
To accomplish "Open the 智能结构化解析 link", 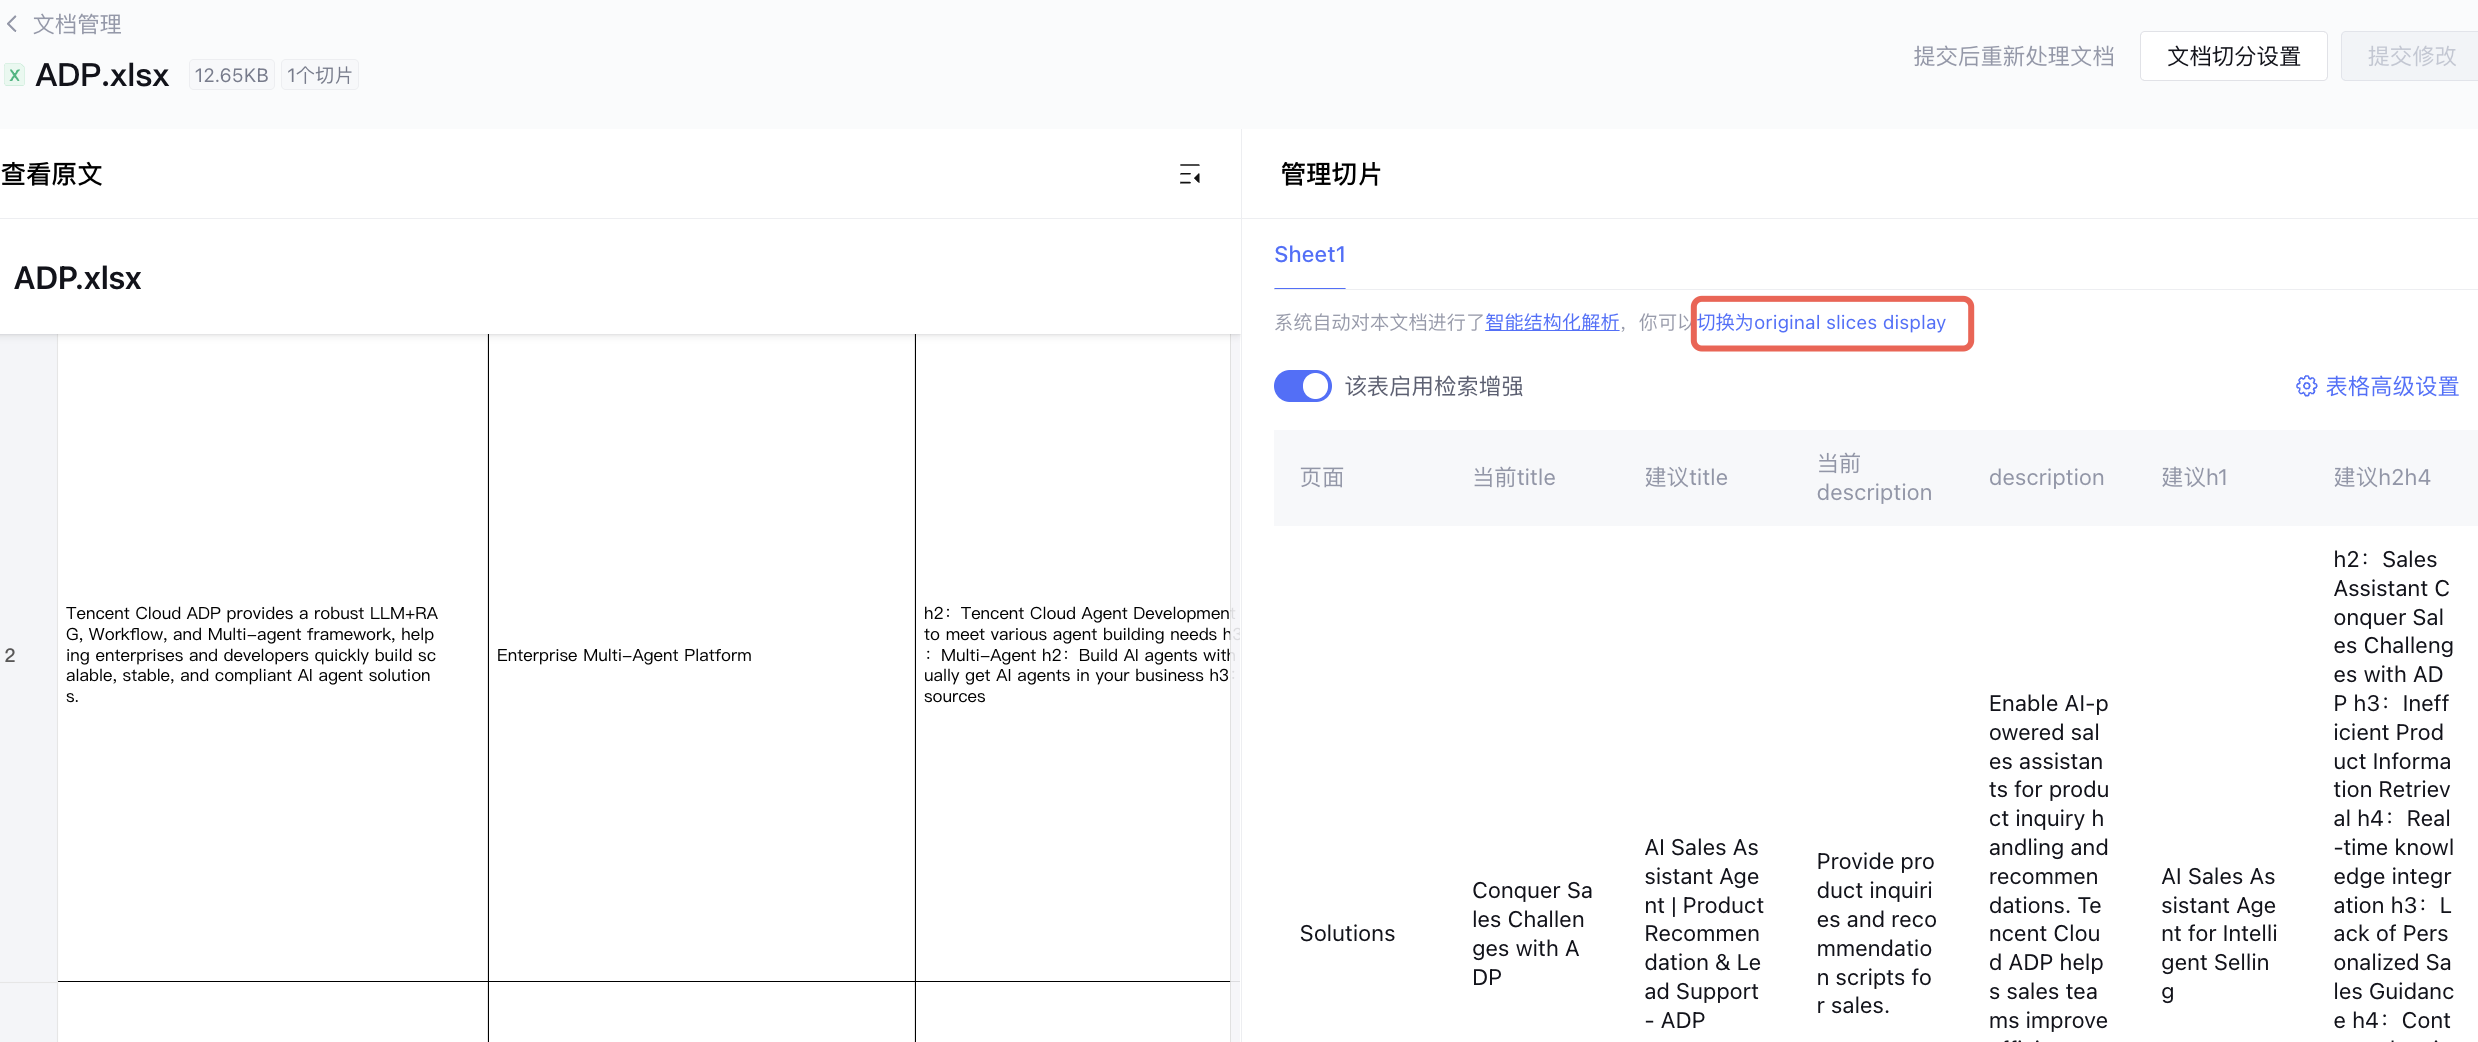I will pyautogui.click(x=1552, y=322).
